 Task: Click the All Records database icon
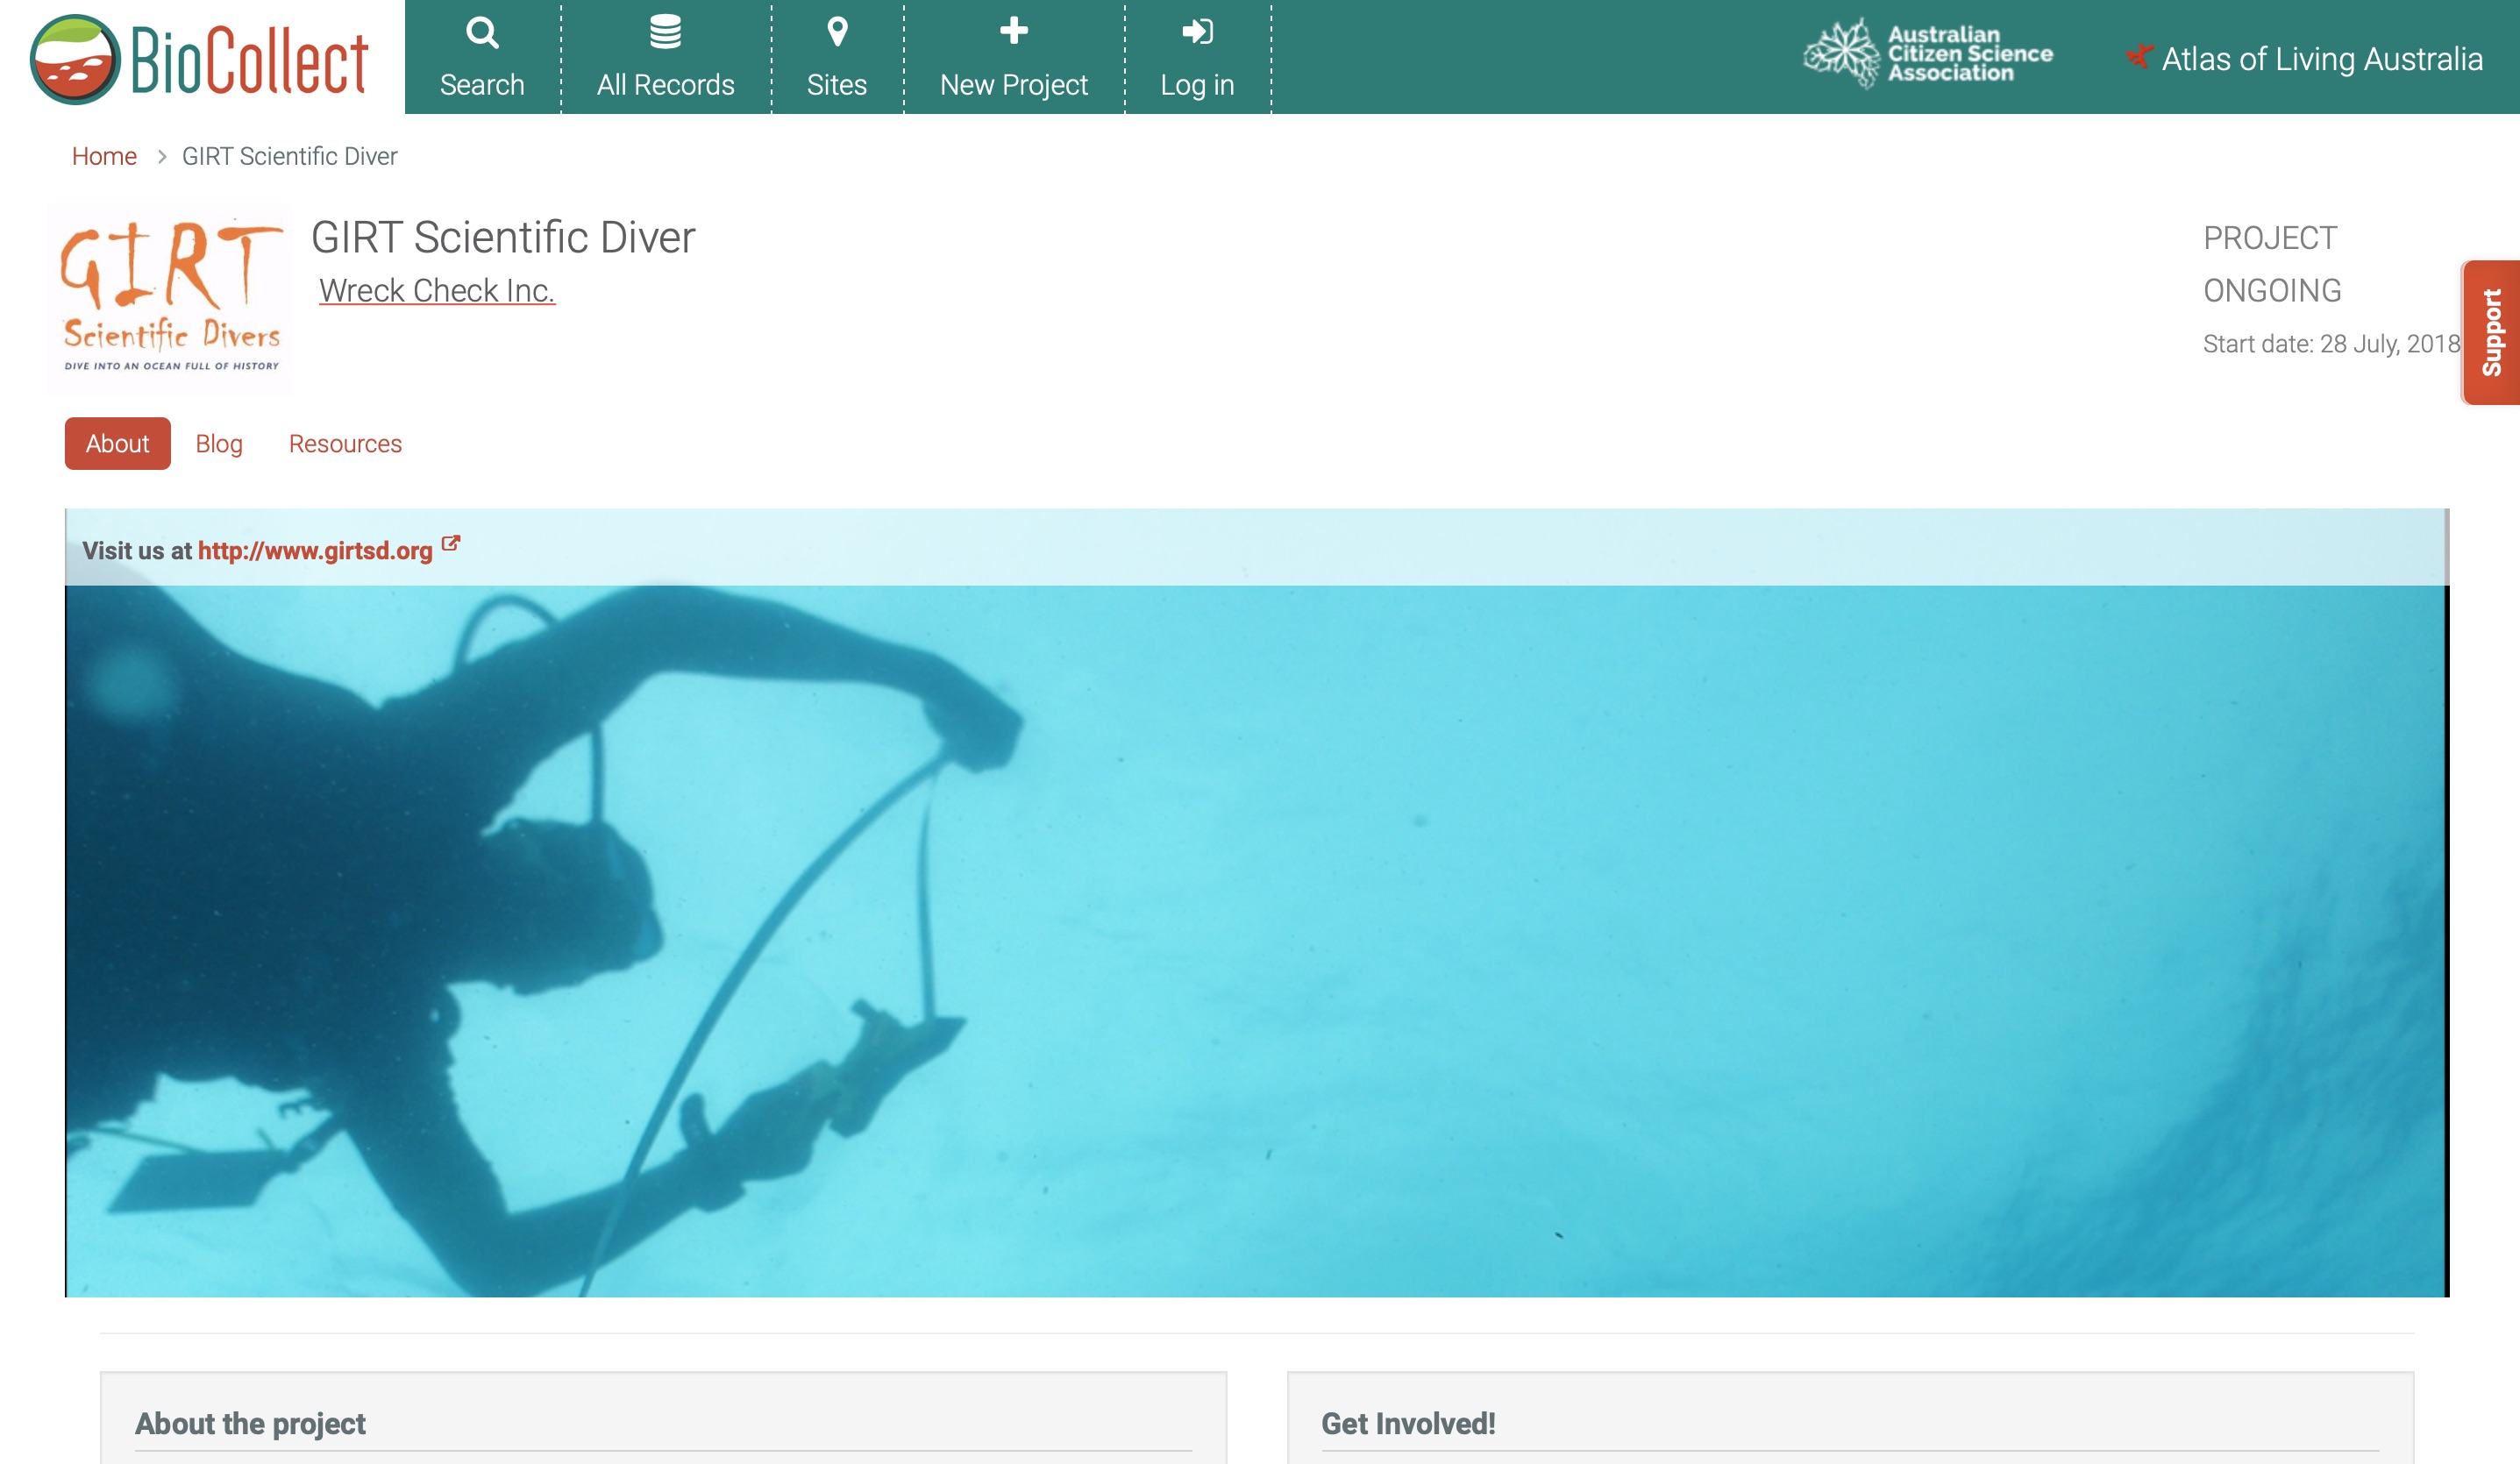point(665,32)
